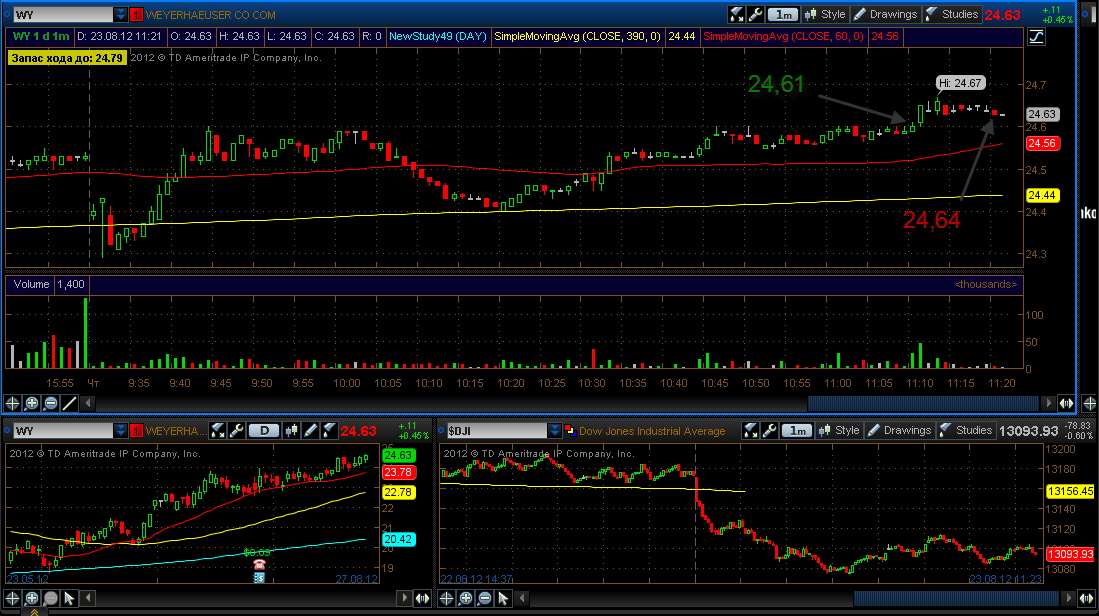
Task: Expand the symbol dropdown on the top WY chart
Action: [121, 15]
